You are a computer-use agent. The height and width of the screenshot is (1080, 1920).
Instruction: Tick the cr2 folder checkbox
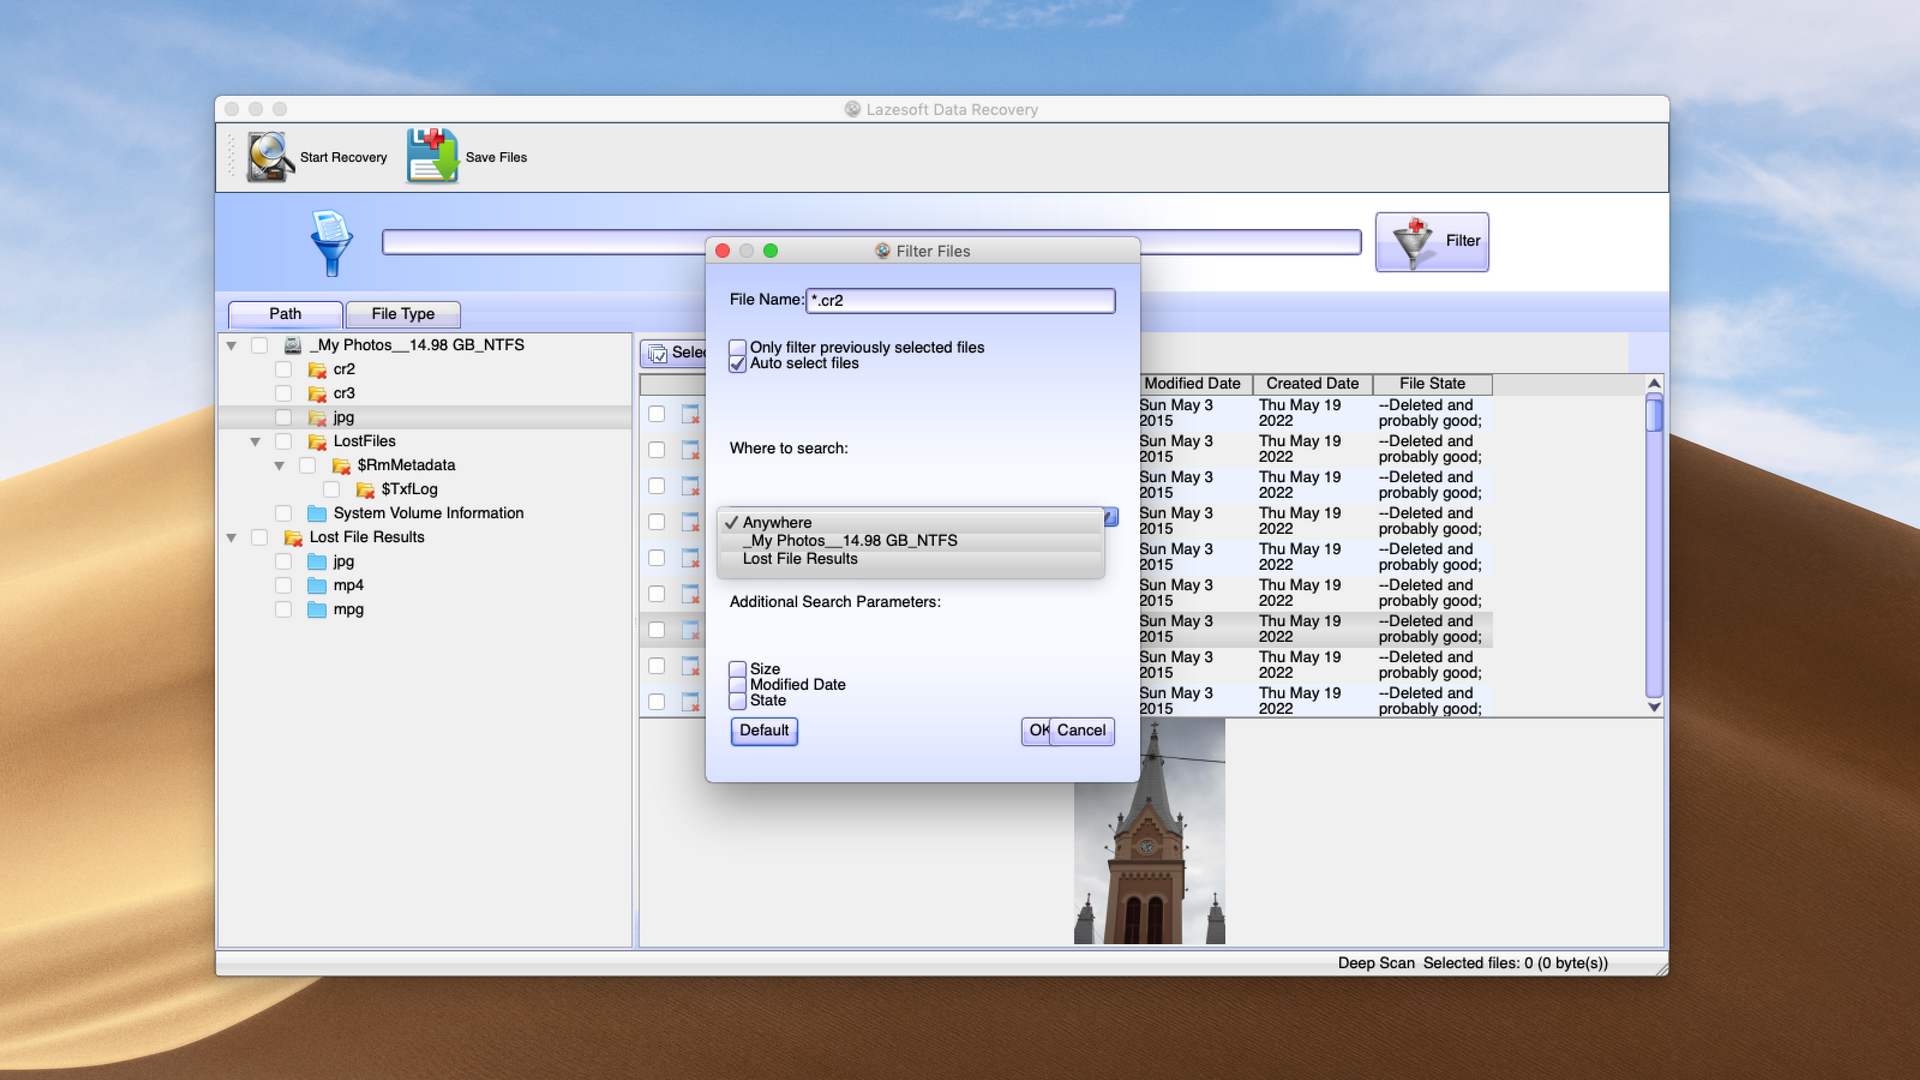coord(283,369)
